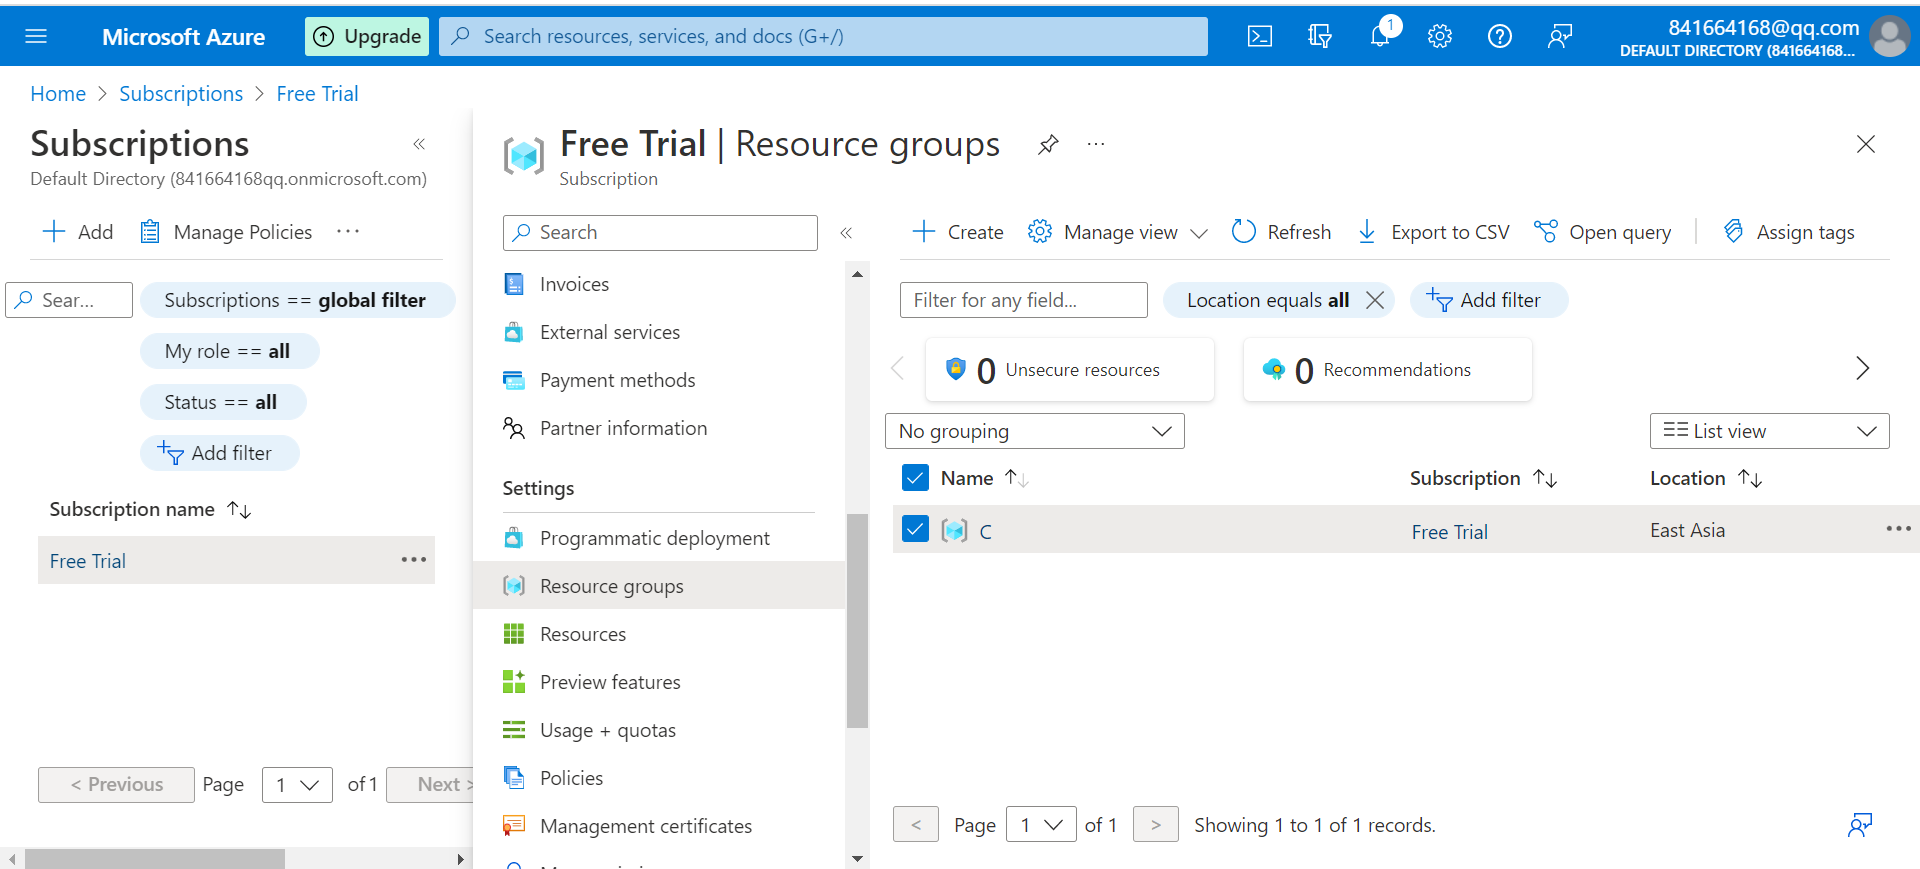Open portal settings gear

click(x=1440, y=36)
